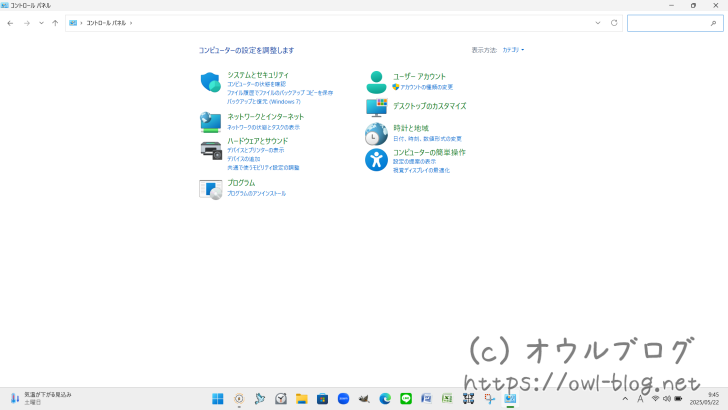Click the Clock and Region icon

click(x=376, y=134)
